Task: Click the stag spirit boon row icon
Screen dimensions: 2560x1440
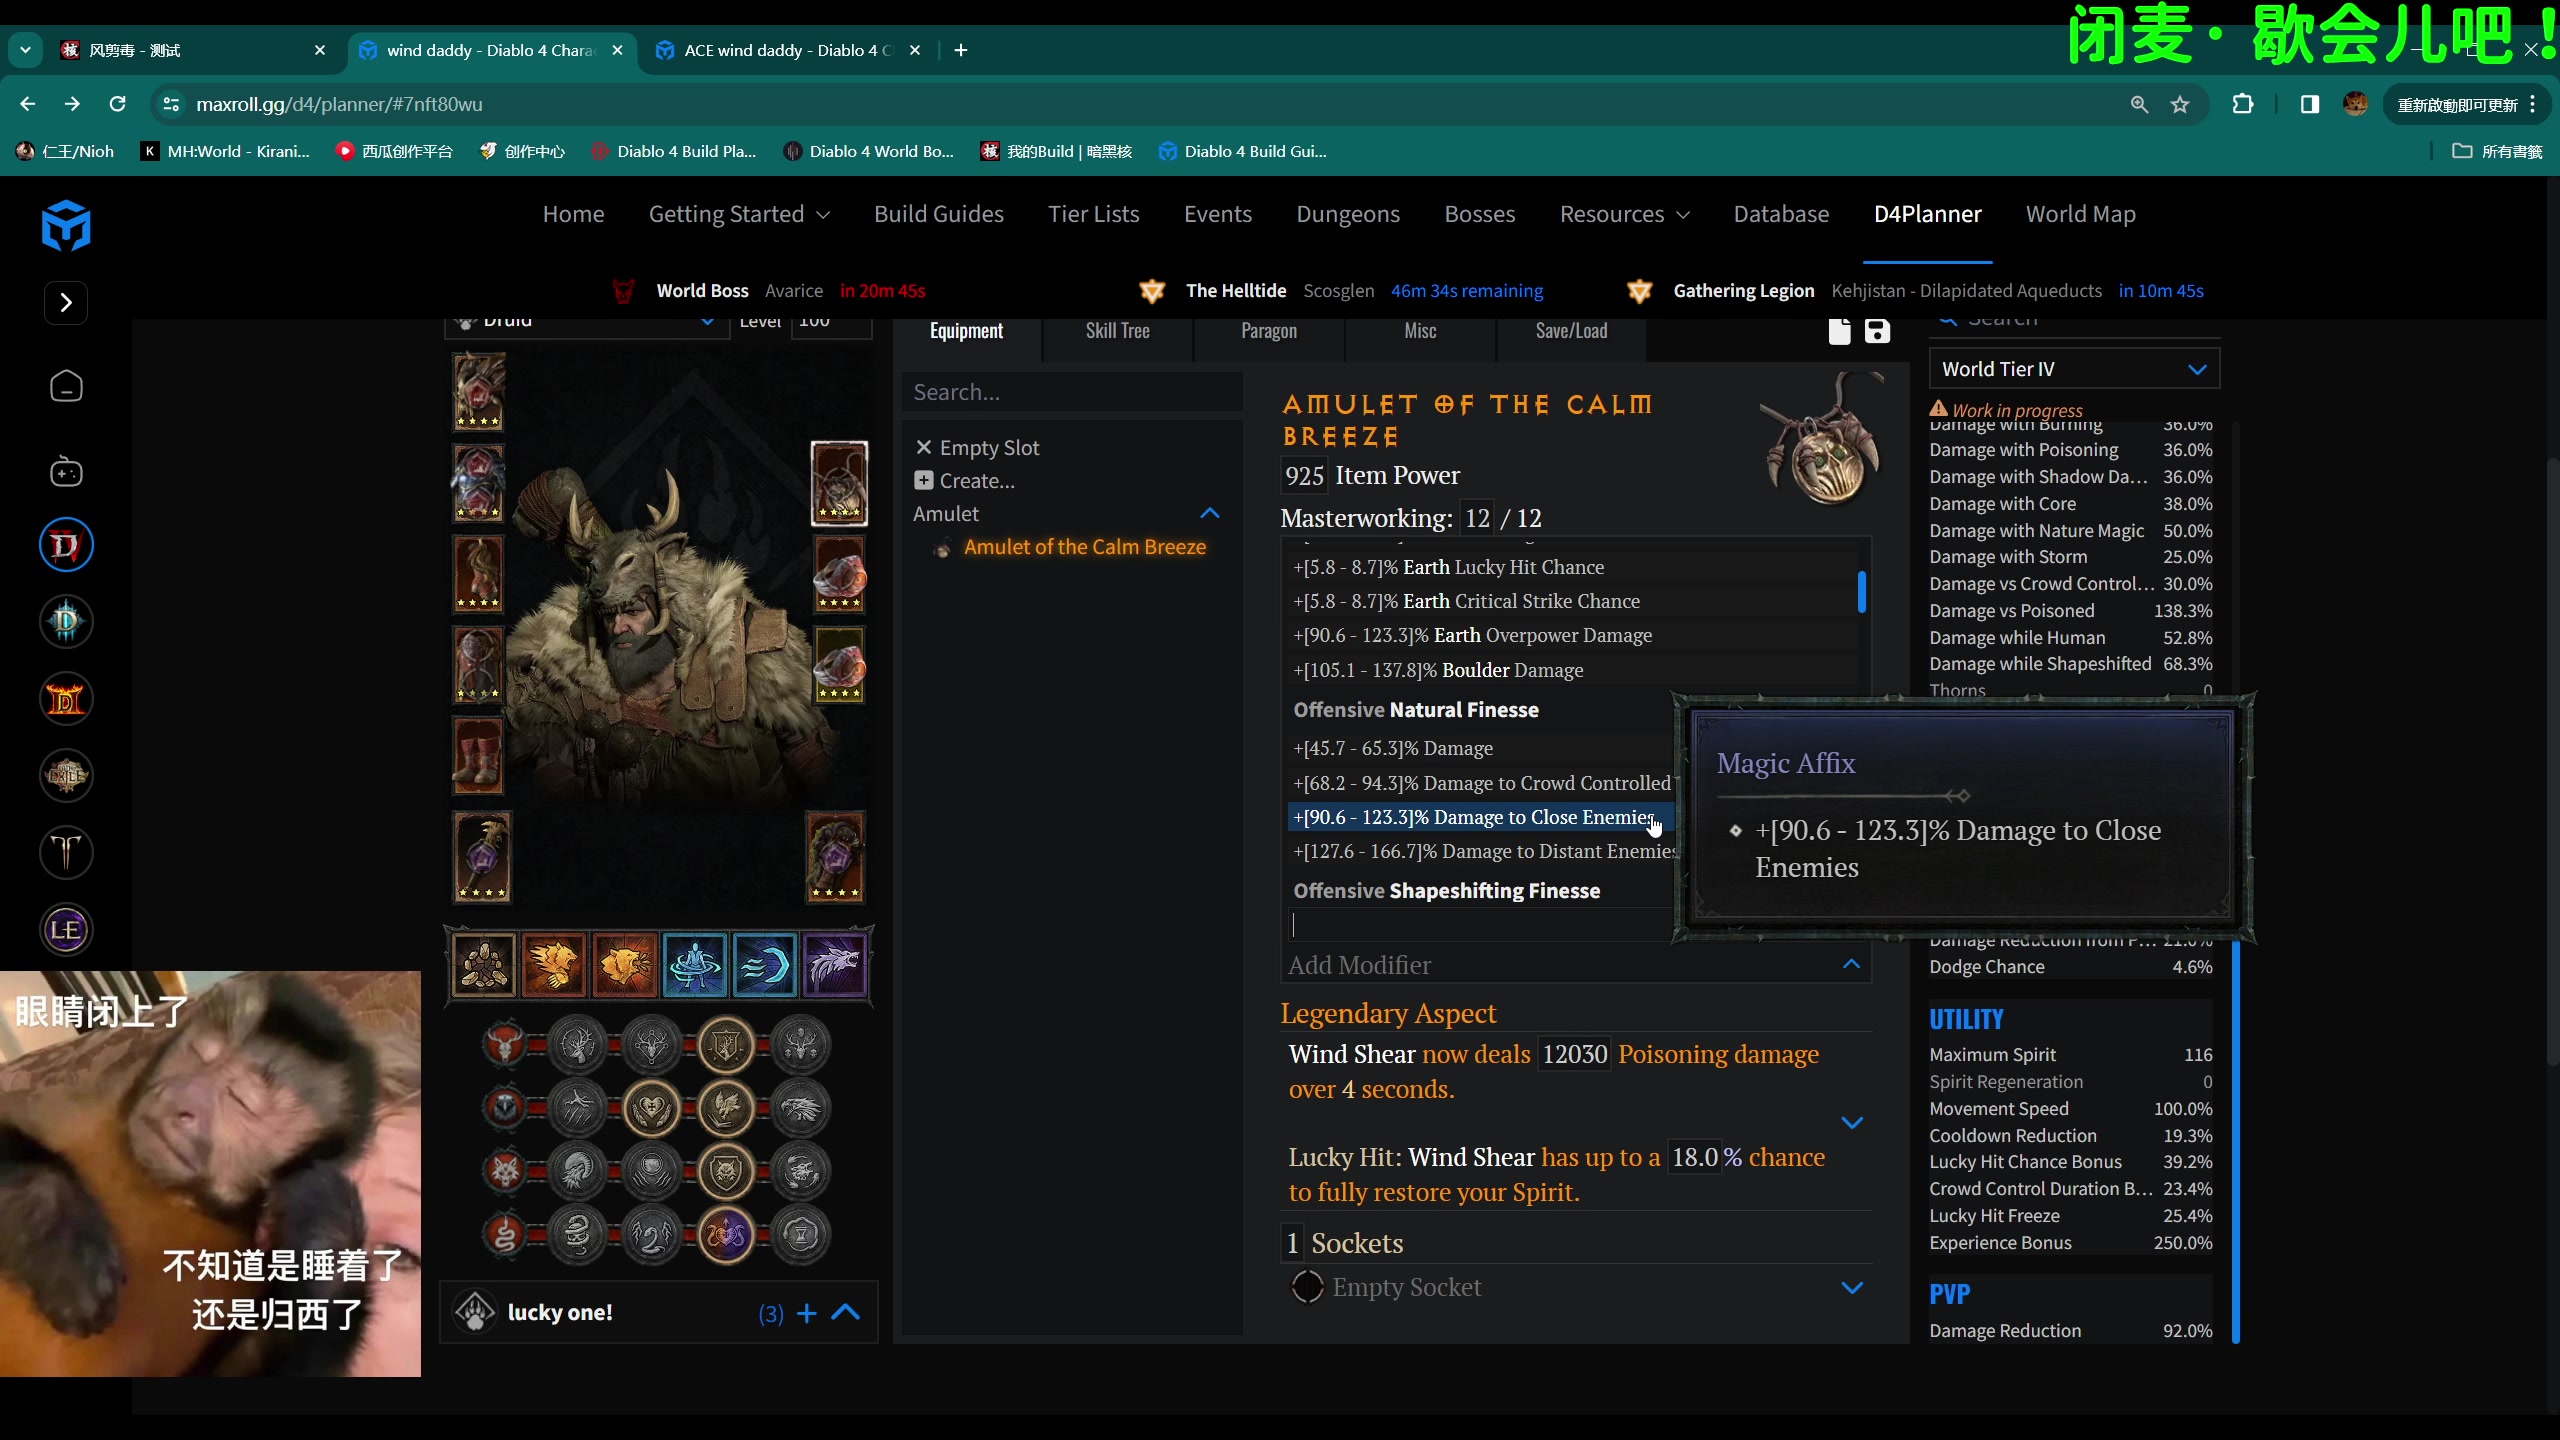Action: pyautogui.click(x=505, y=1045)
